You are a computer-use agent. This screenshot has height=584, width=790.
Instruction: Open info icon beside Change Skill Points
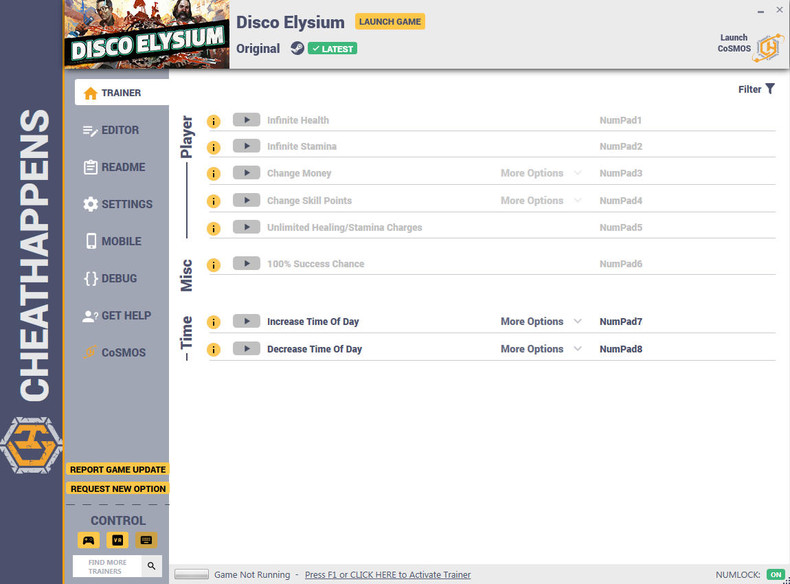coord(214,202)
